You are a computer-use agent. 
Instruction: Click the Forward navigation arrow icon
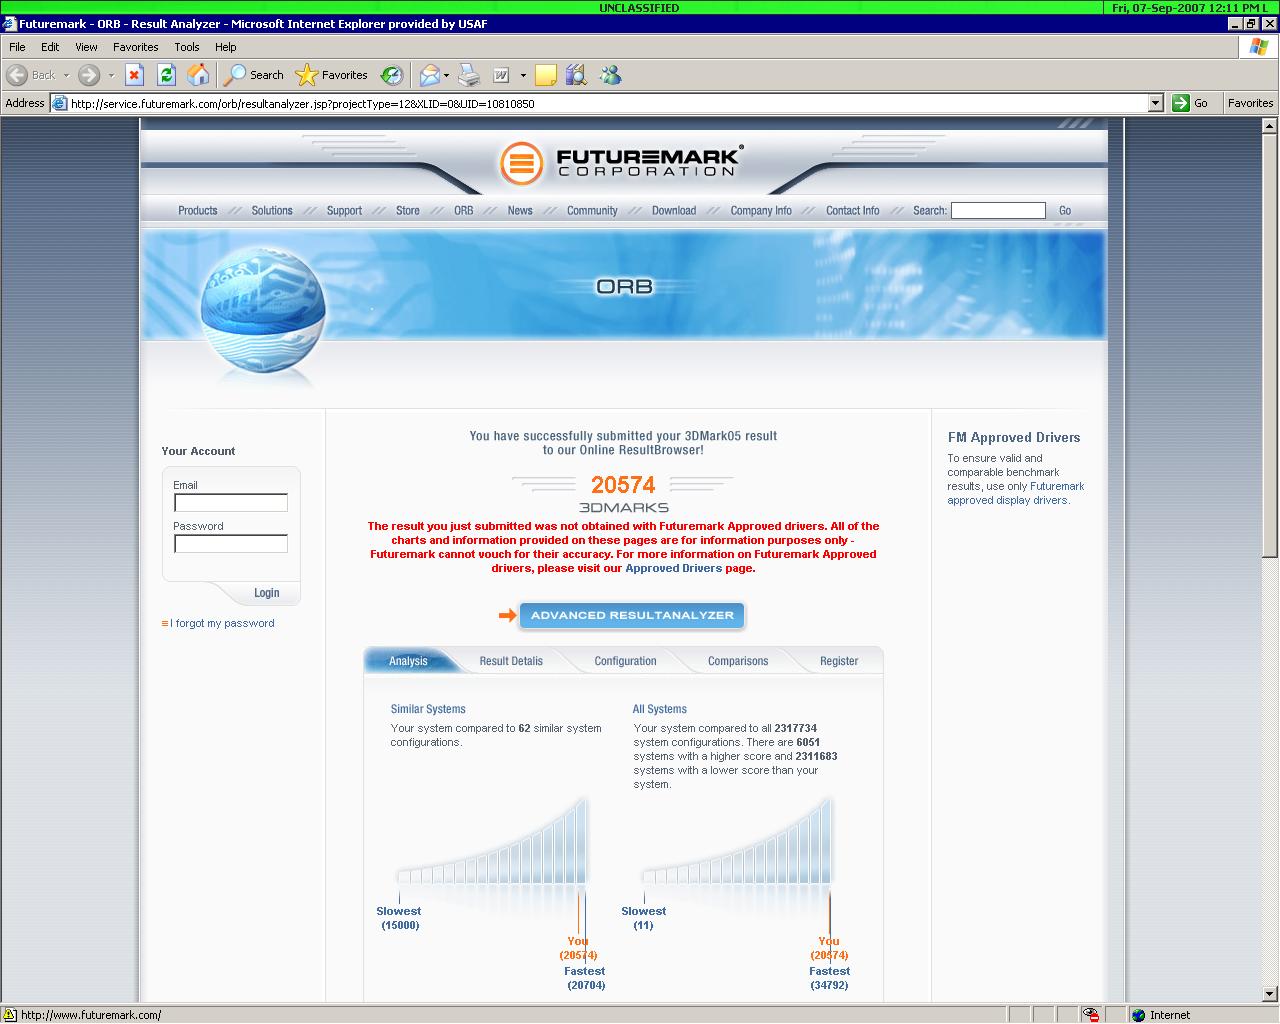click(89, 75)
